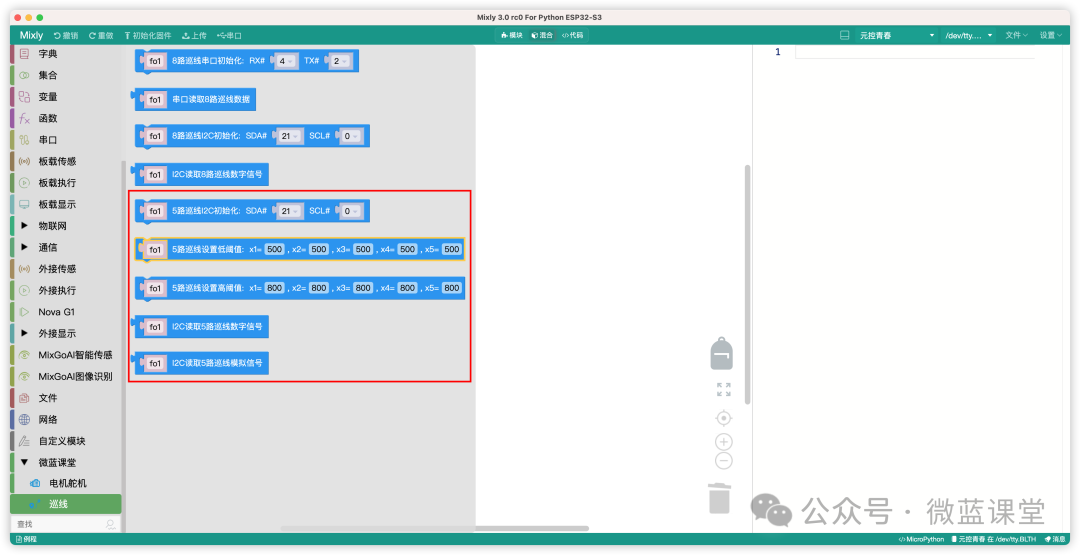
Task: Select the I2C读取8路巡线数字信号 block
Action: [200, 174]
